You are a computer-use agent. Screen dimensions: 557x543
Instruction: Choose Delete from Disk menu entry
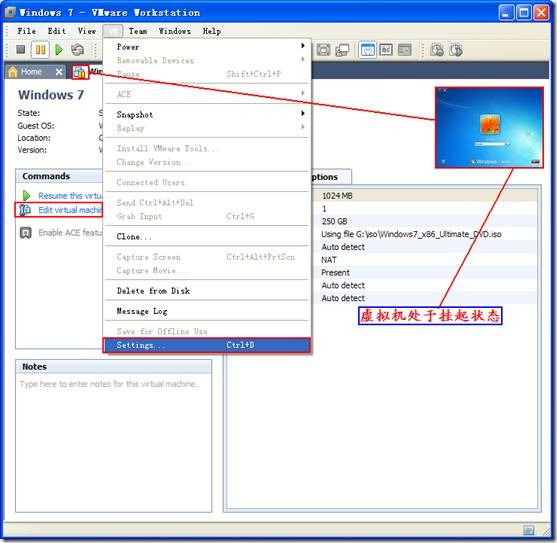click(207, 291)
